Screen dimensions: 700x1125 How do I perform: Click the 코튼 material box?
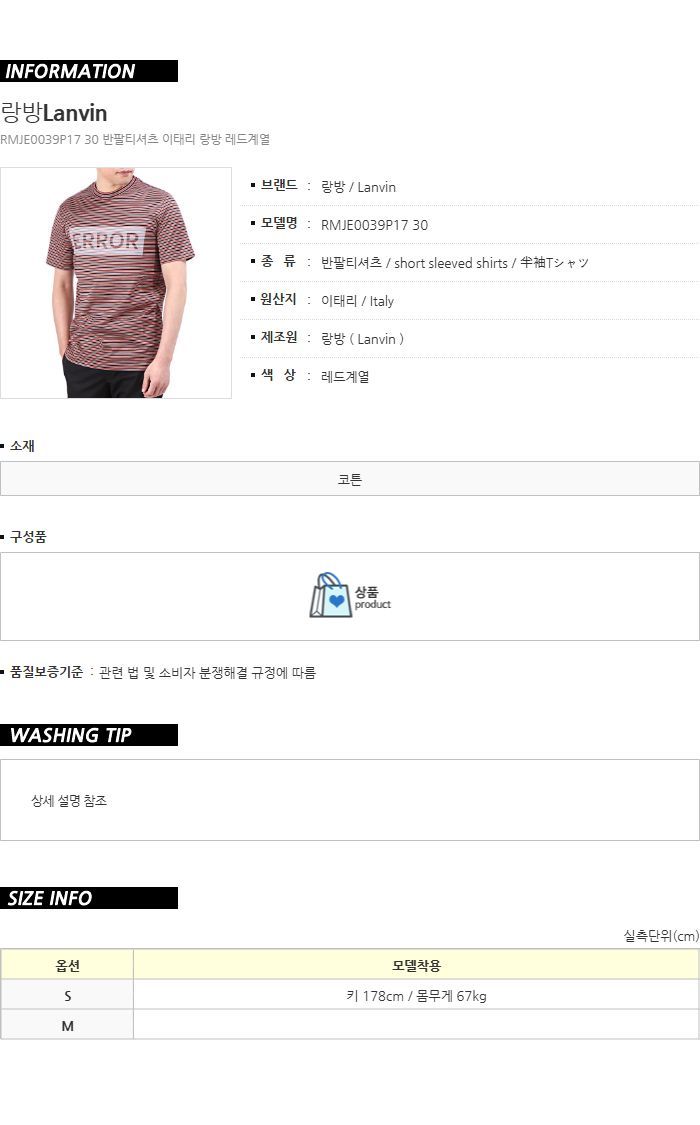(x=350, y=479)
